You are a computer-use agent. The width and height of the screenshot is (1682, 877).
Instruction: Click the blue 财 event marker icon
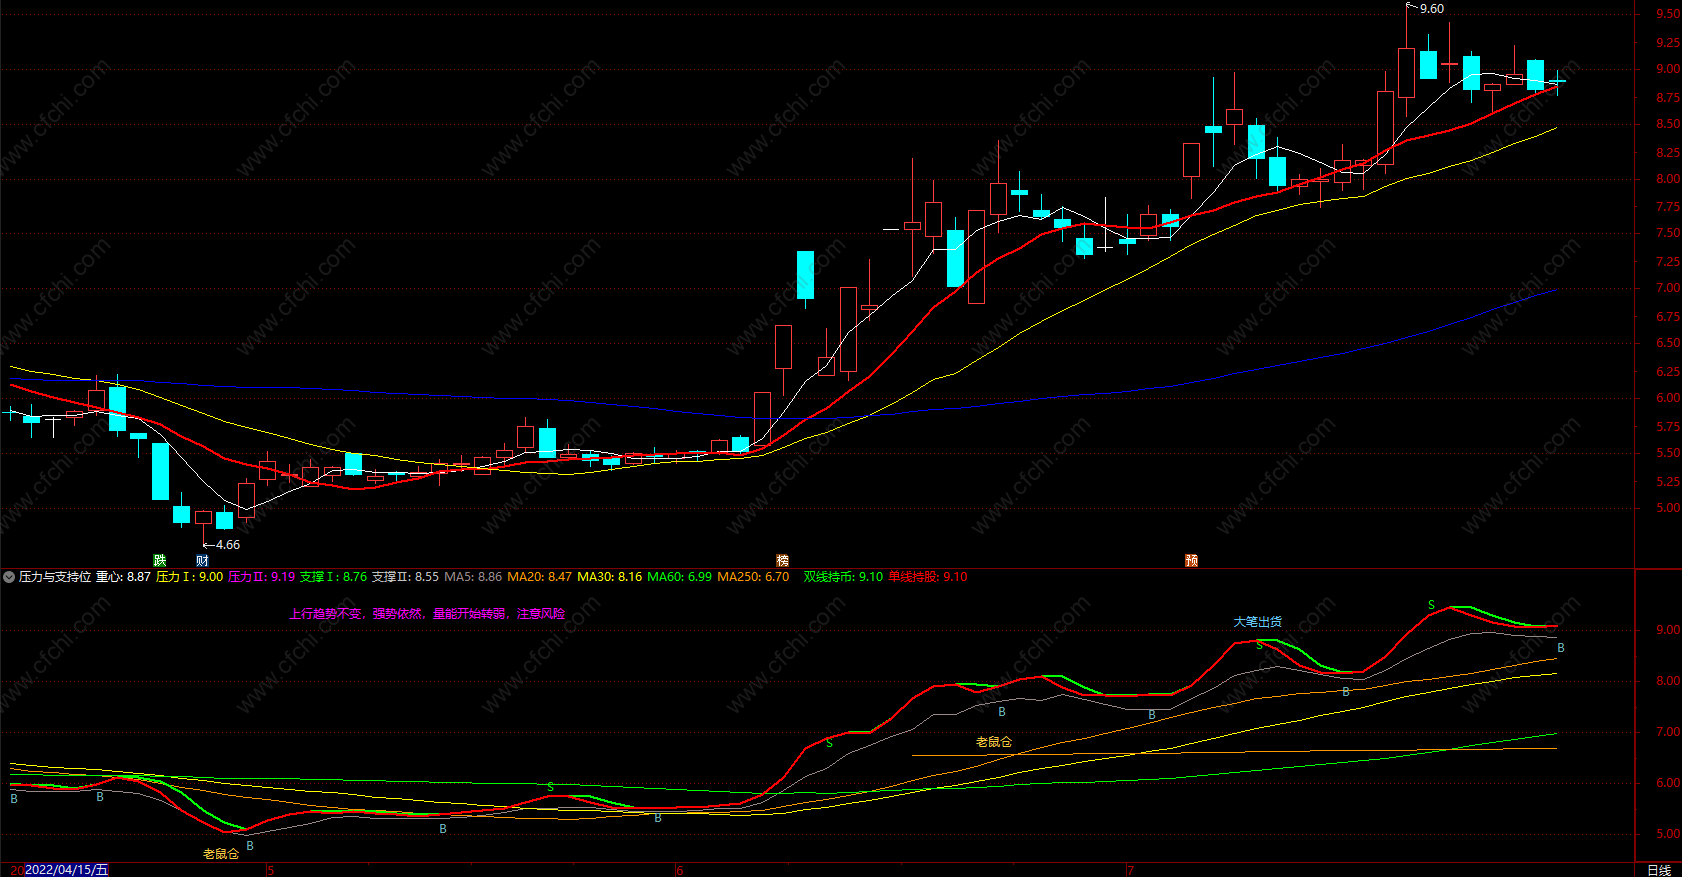[x=202, y=560]
